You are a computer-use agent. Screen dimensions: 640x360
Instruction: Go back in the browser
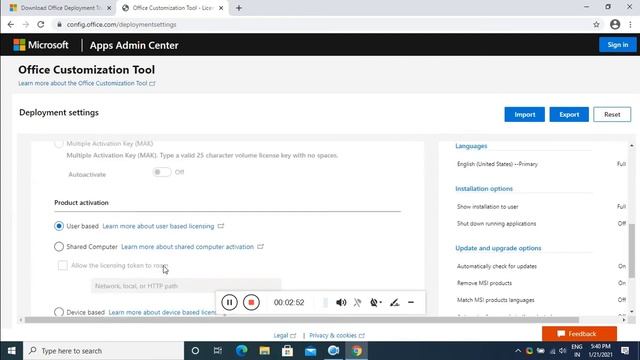click(11, 24)
